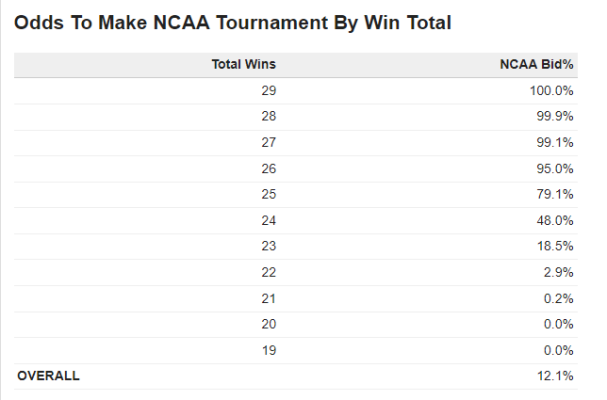Click the 99.9% bid percentage

(x=555, y=116)
